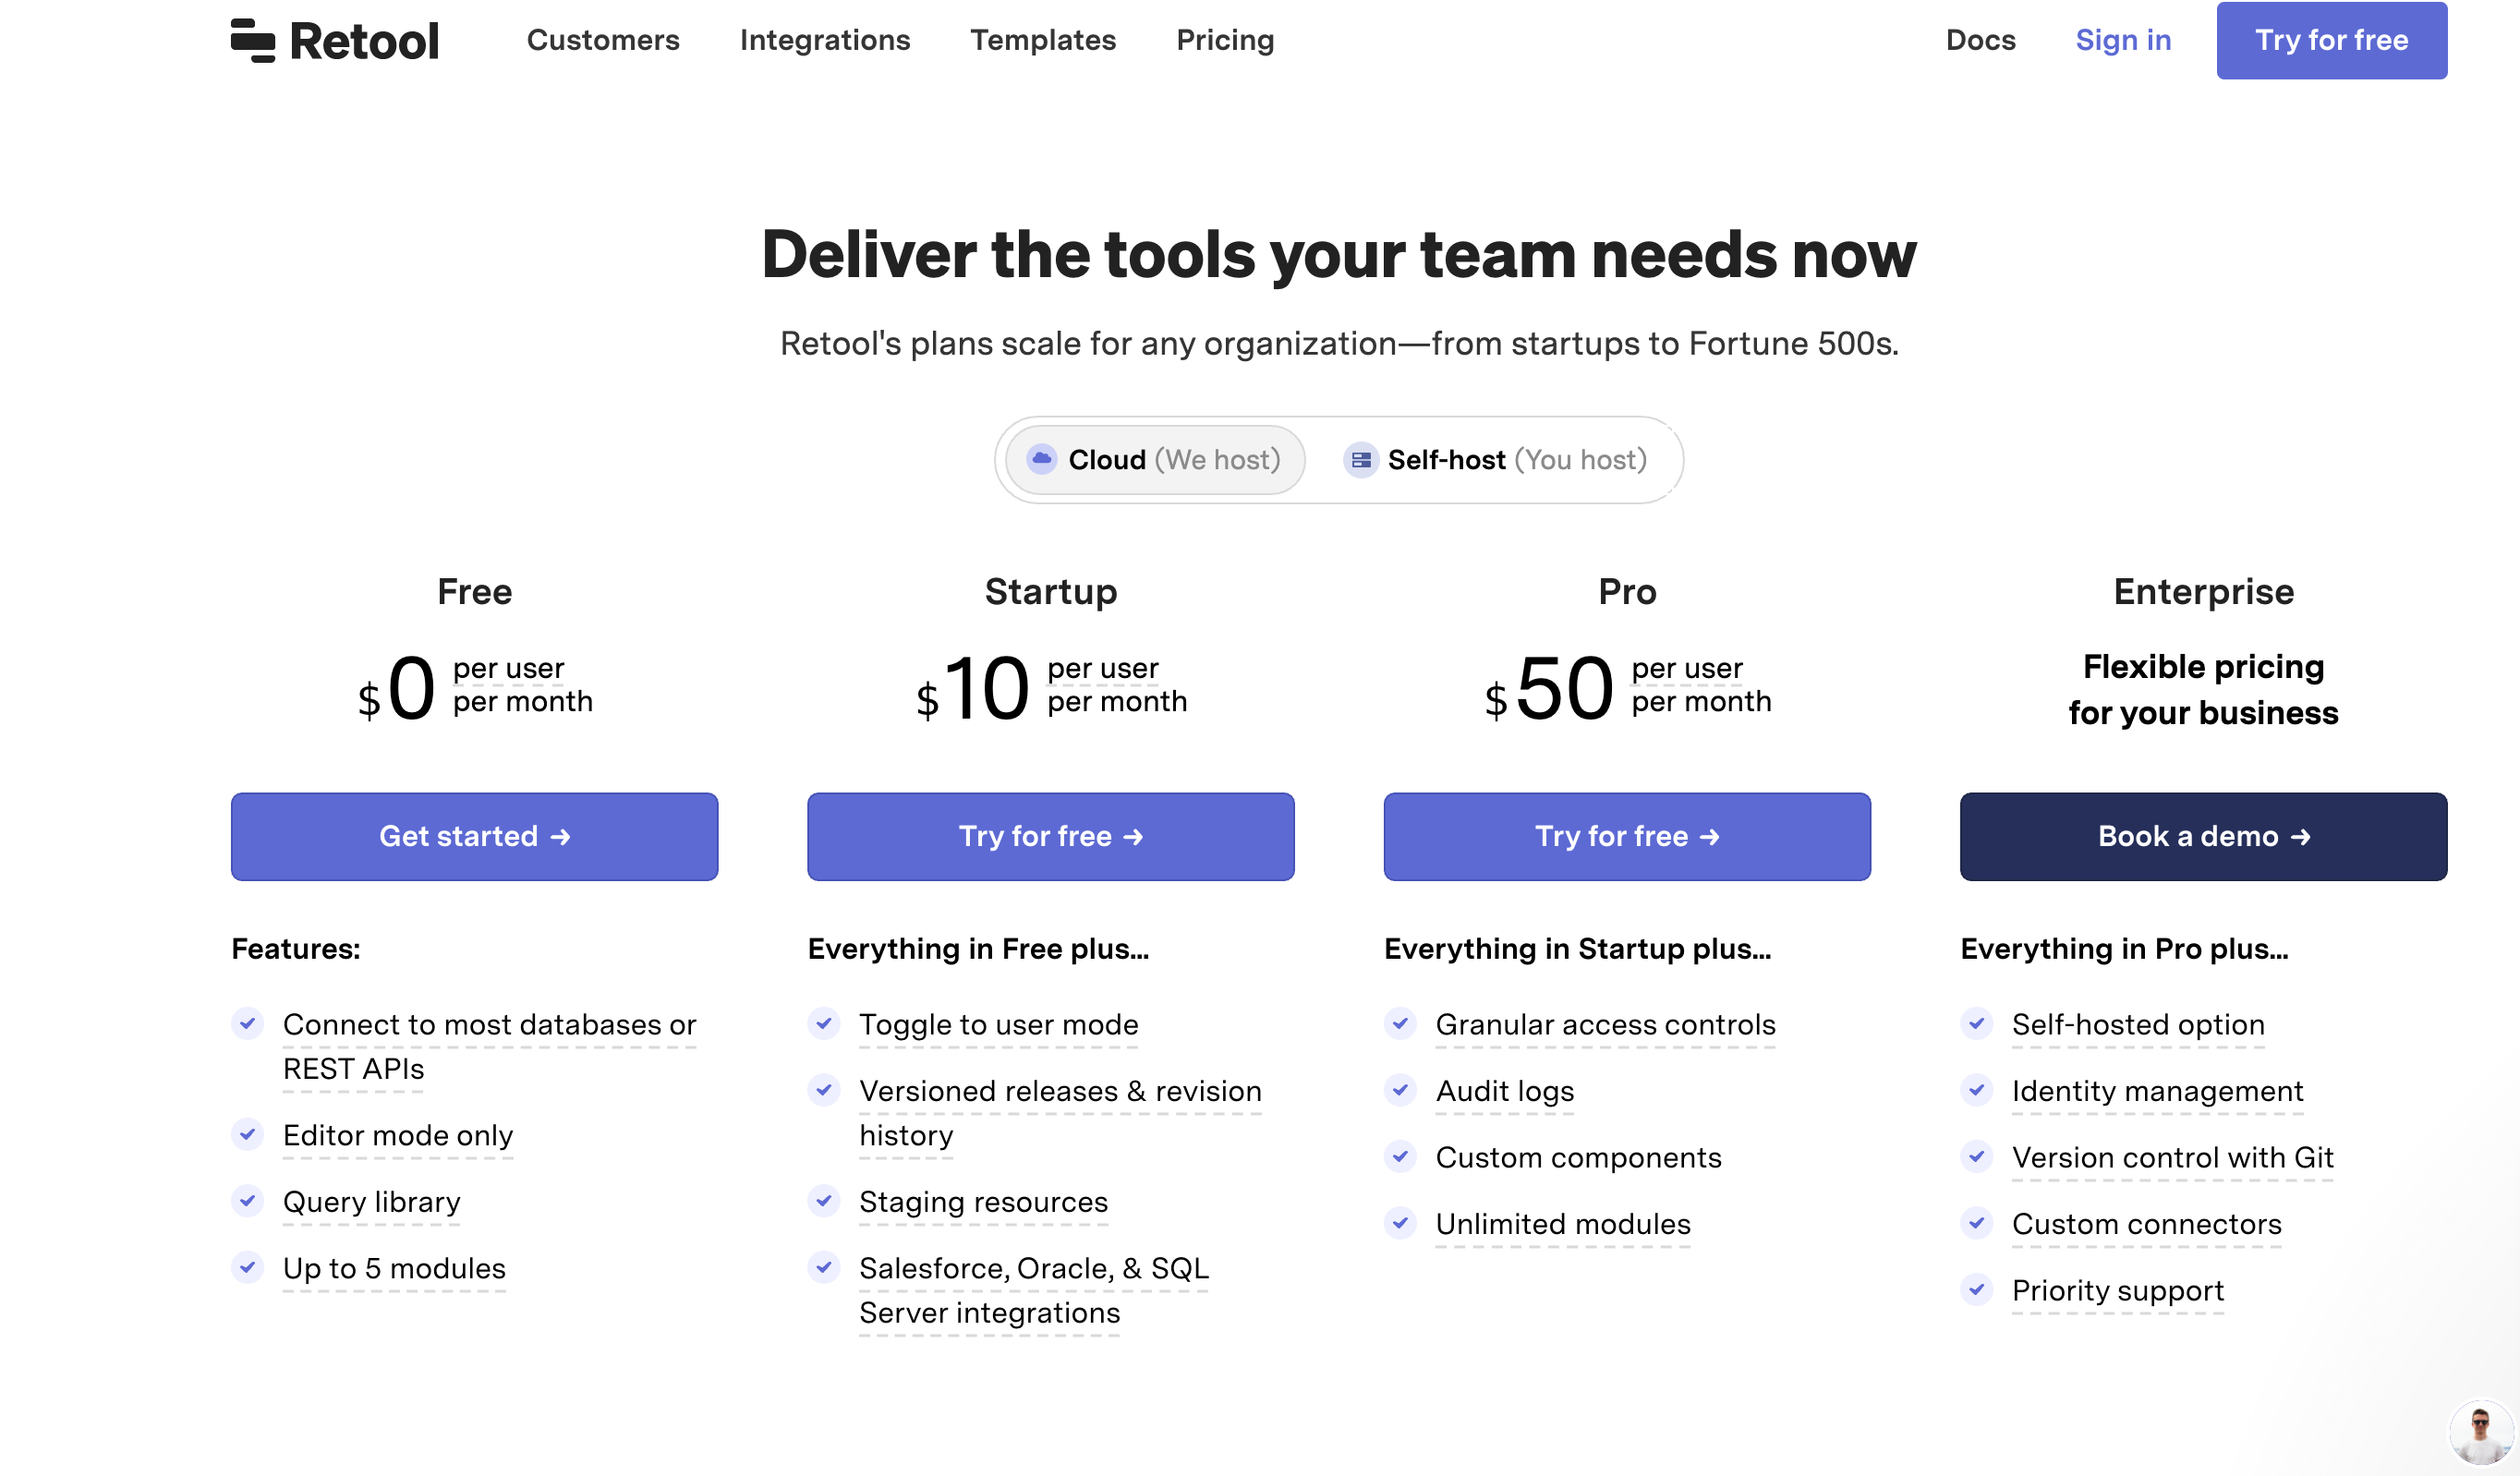Click the checkmark beside Priority support
Image resolution: width=2520 pixels, height=1476 pixels.
tap(1976, 1289)
